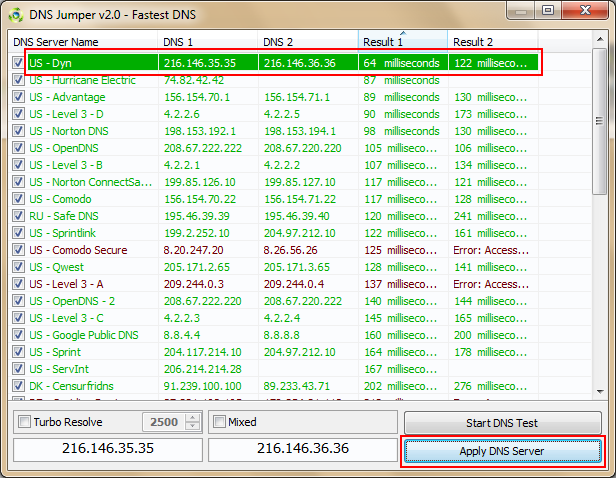Image resolution: width=616 pixels, height=478 pixels.
Task: Enable the Mixed checkbox
Action: (219, 422)
